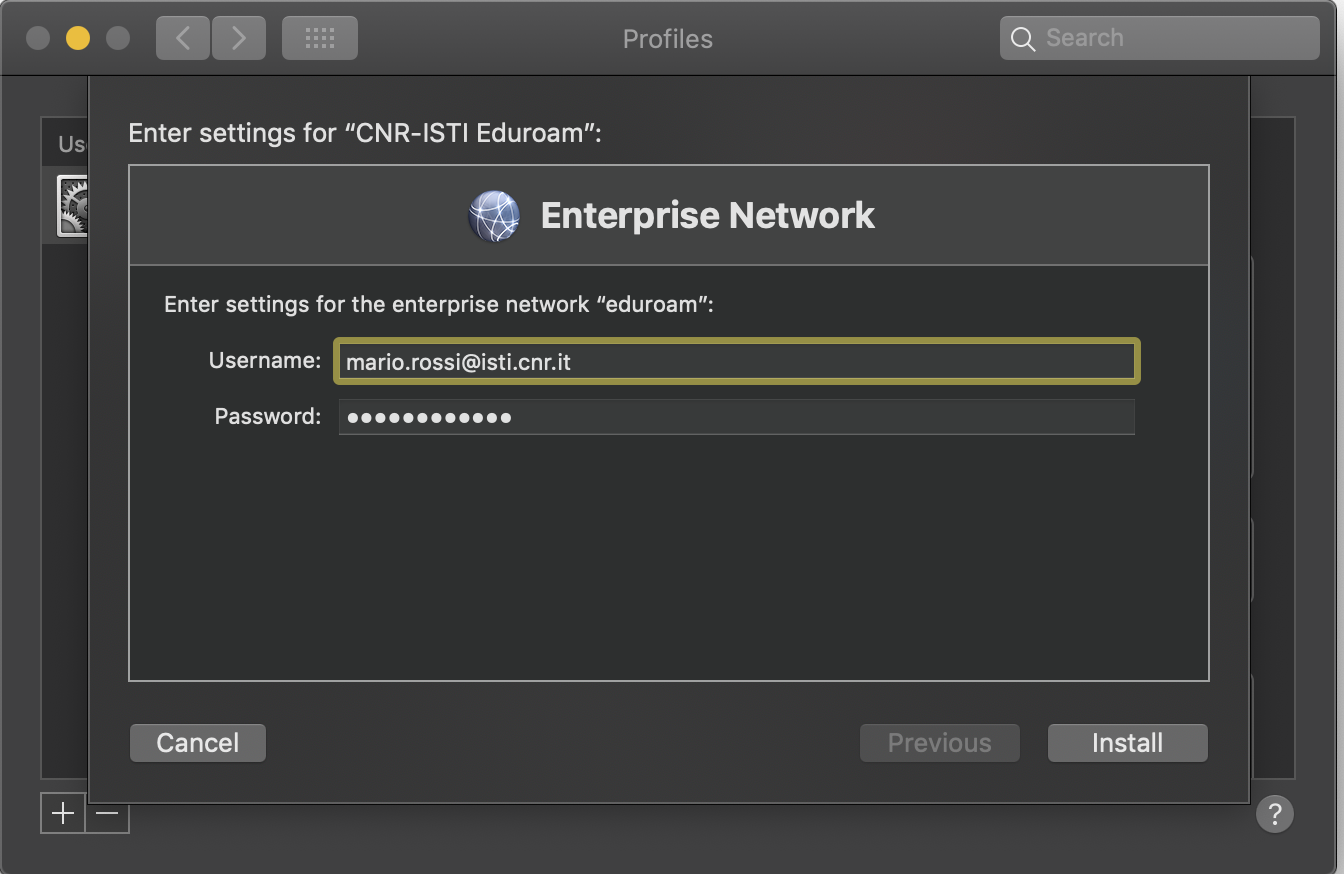Click the "Enter settings for CNR-ISTI Eduroam" text
The height and width of the screenshot is (874, 1344).
pos(365,133)
